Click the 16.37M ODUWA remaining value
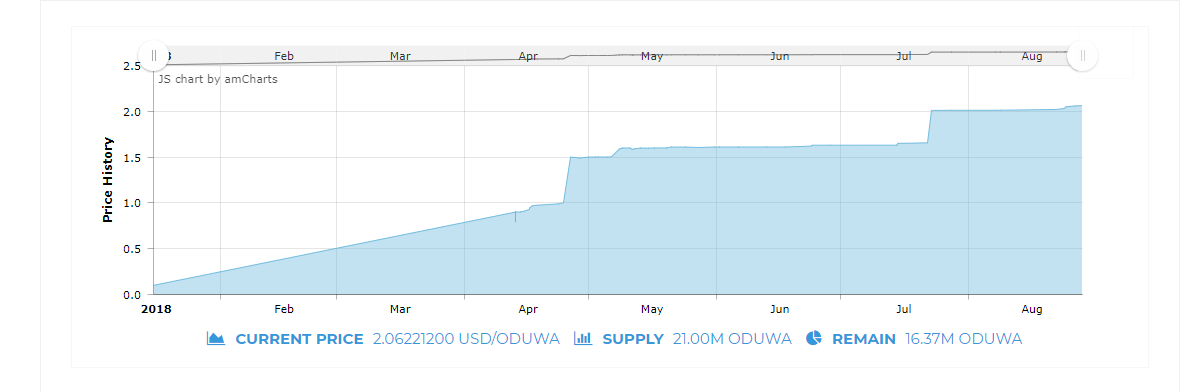 point(963,339)
